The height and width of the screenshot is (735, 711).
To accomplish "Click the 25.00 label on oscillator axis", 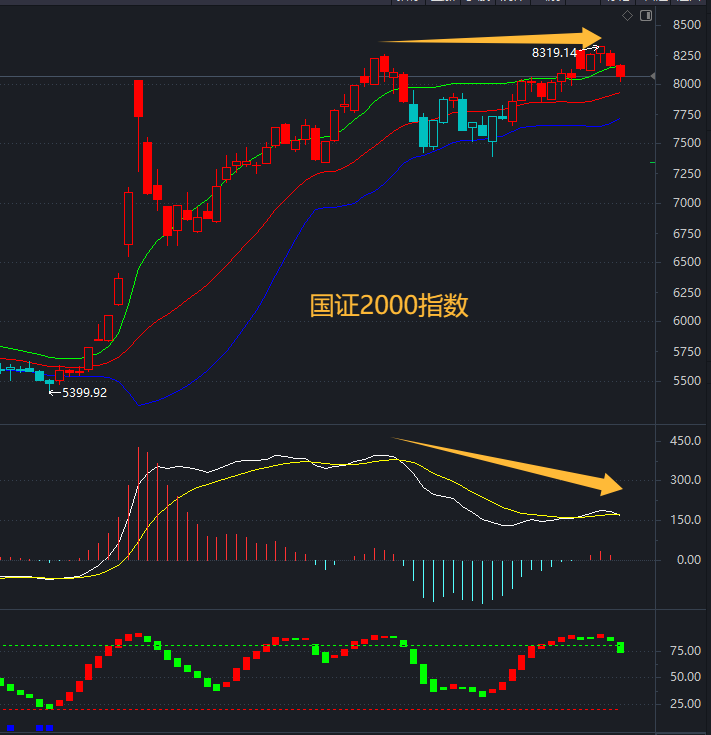I will coord(685,704).
